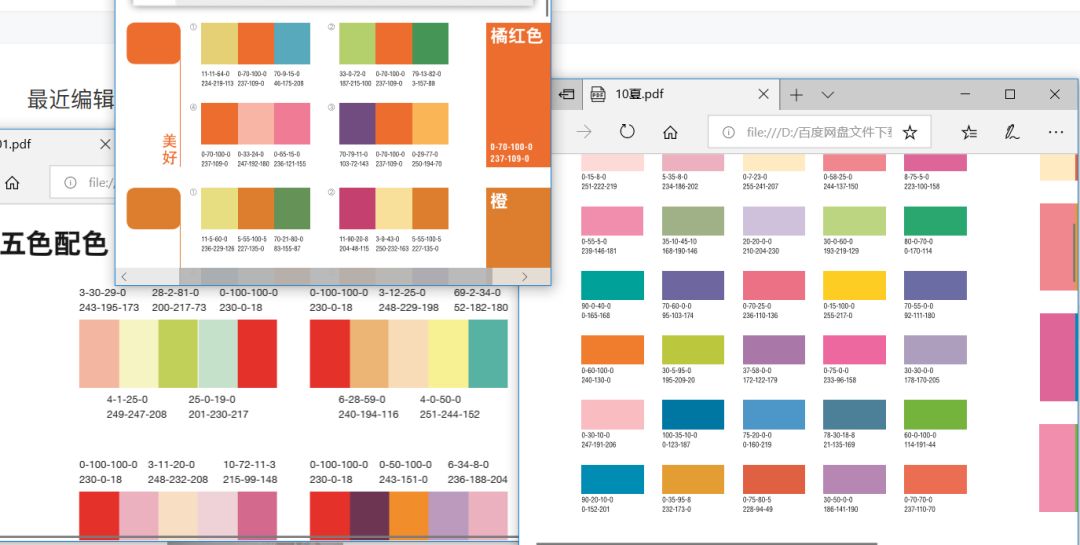The image size is (1080, 545).
Task: Refresh the 10夏.pdf page
Action: [x=628, y=132]
